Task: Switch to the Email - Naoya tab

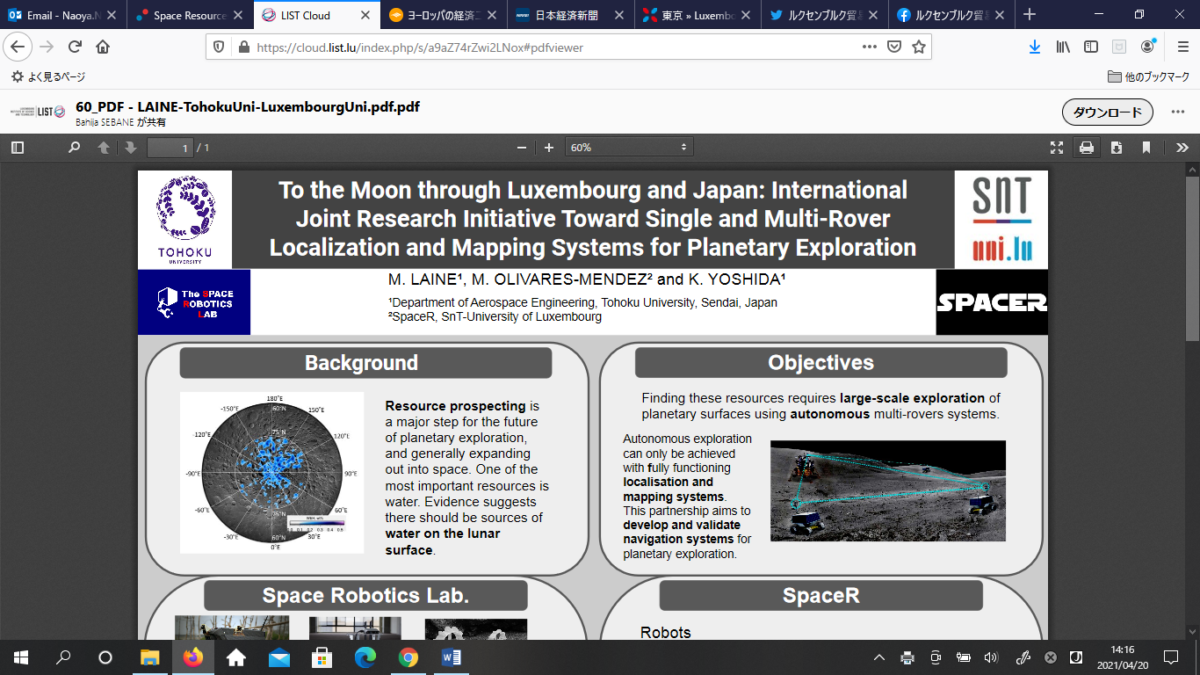Action: [x=63, y=15]
